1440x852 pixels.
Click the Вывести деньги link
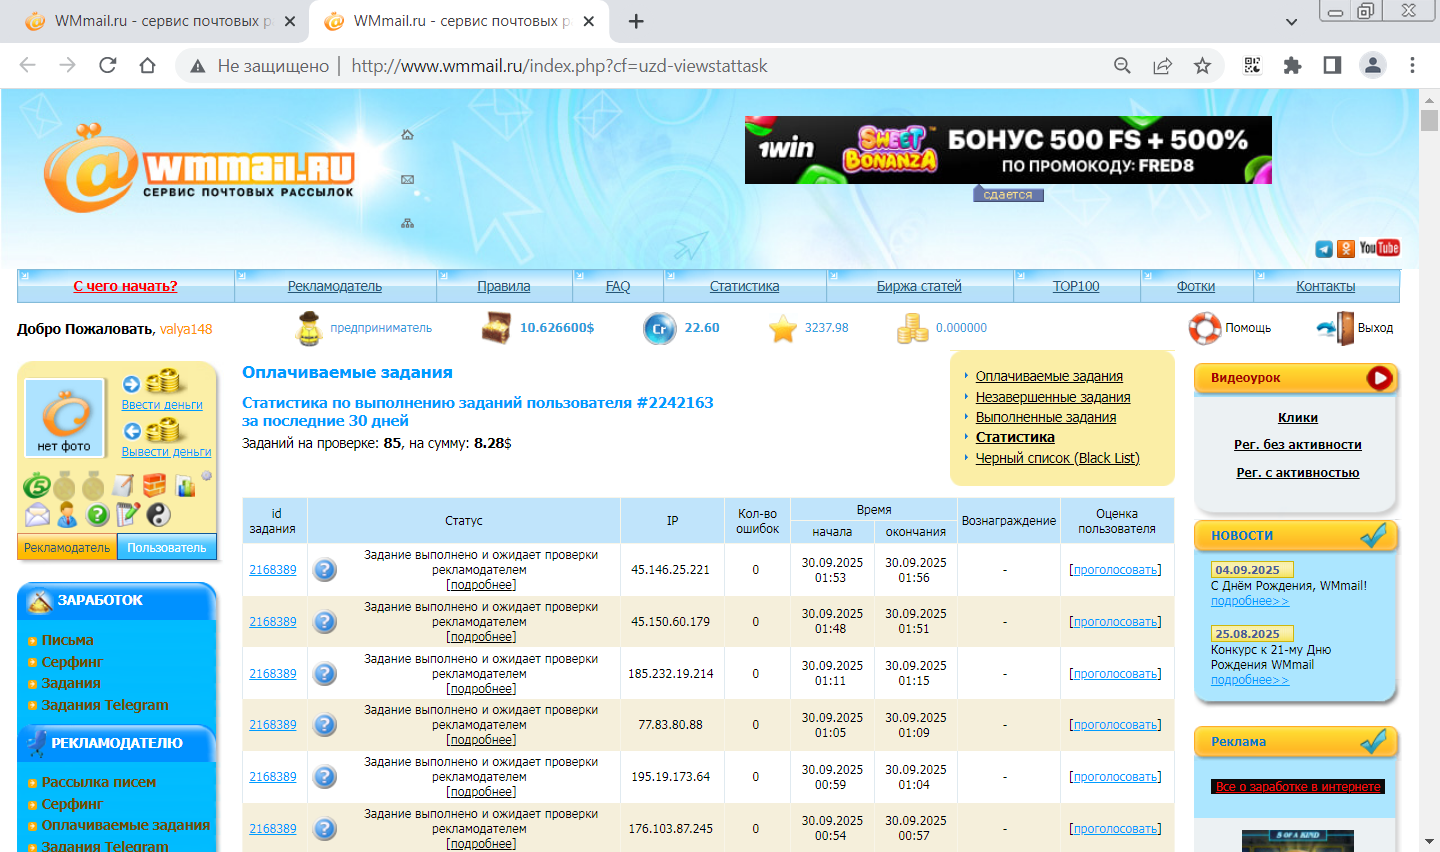tap(166, 452)
